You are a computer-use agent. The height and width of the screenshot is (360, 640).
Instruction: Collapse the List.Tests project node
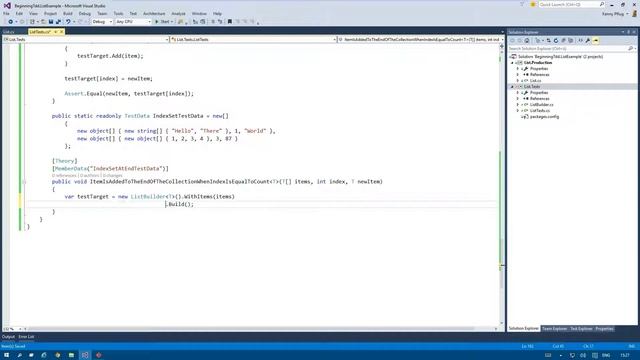click(513, 87)
